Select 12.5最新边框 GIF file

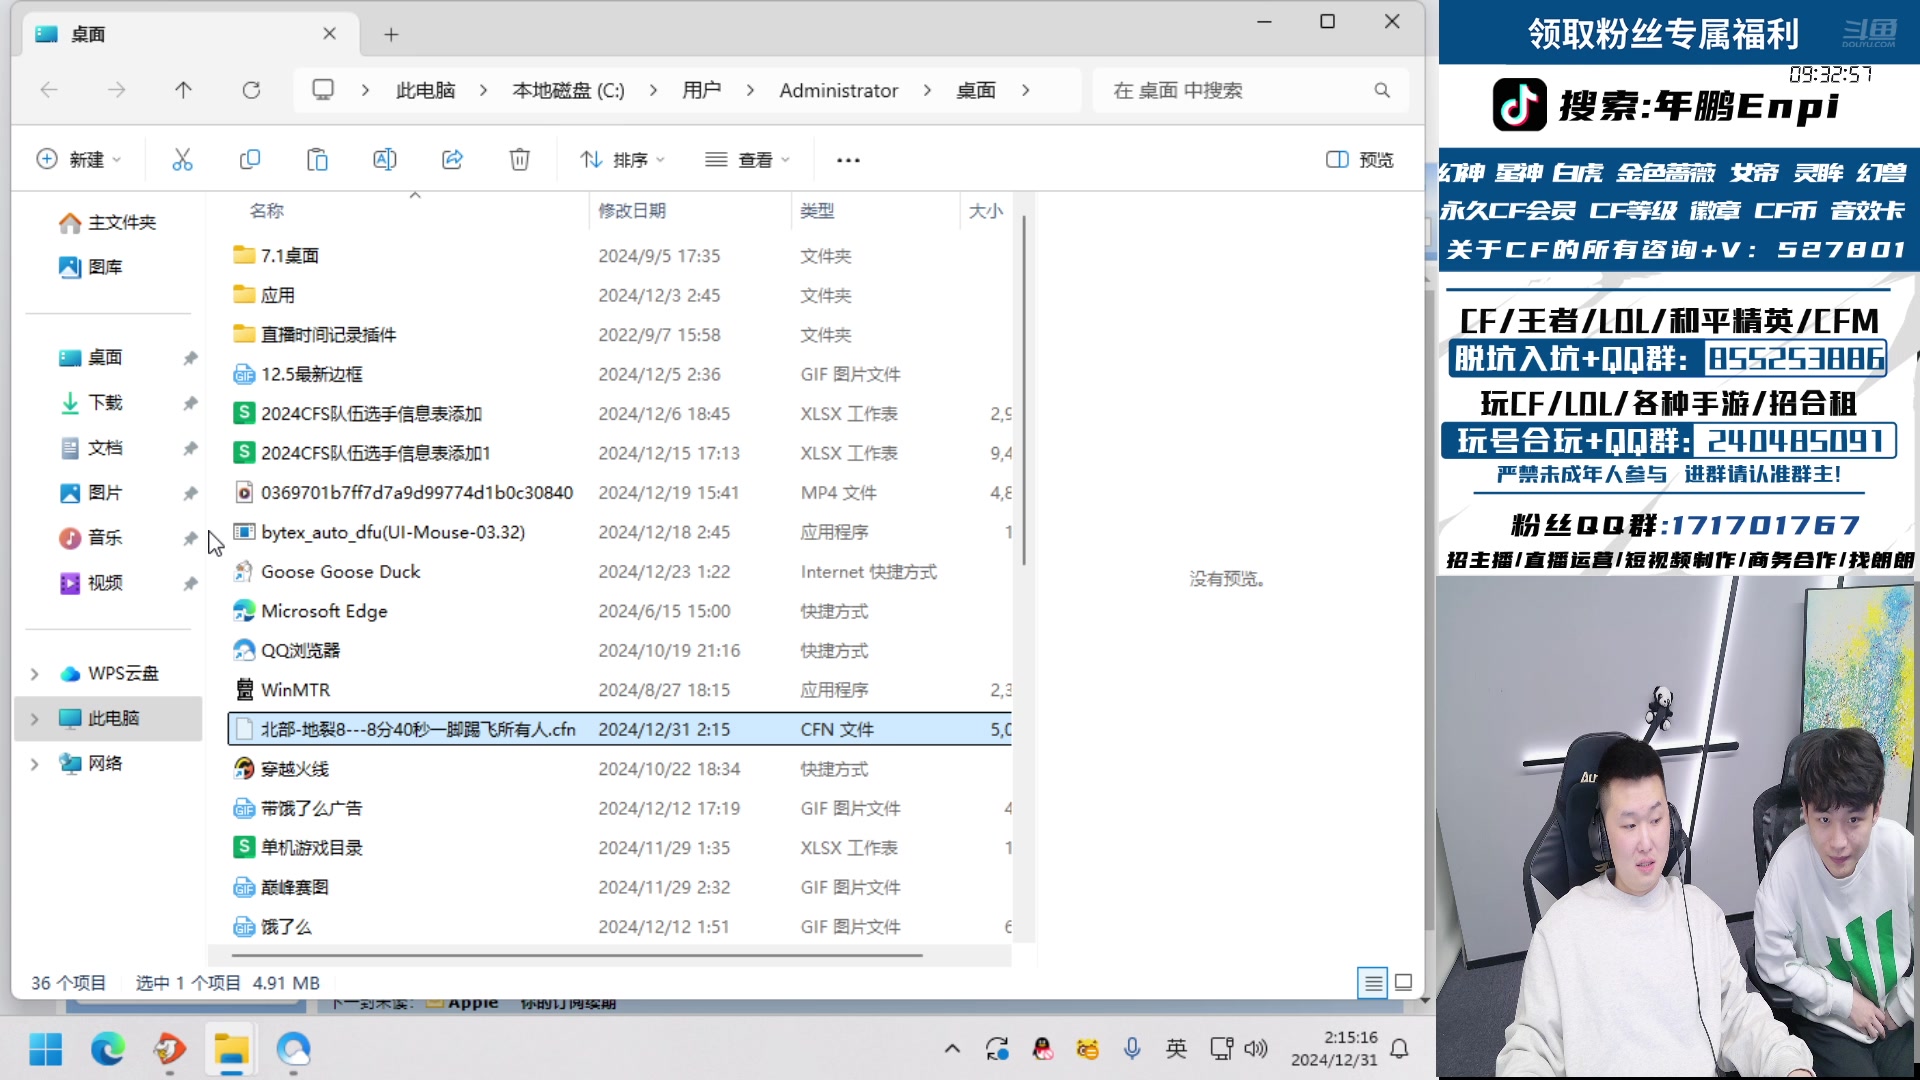click(x=620, y=374)
